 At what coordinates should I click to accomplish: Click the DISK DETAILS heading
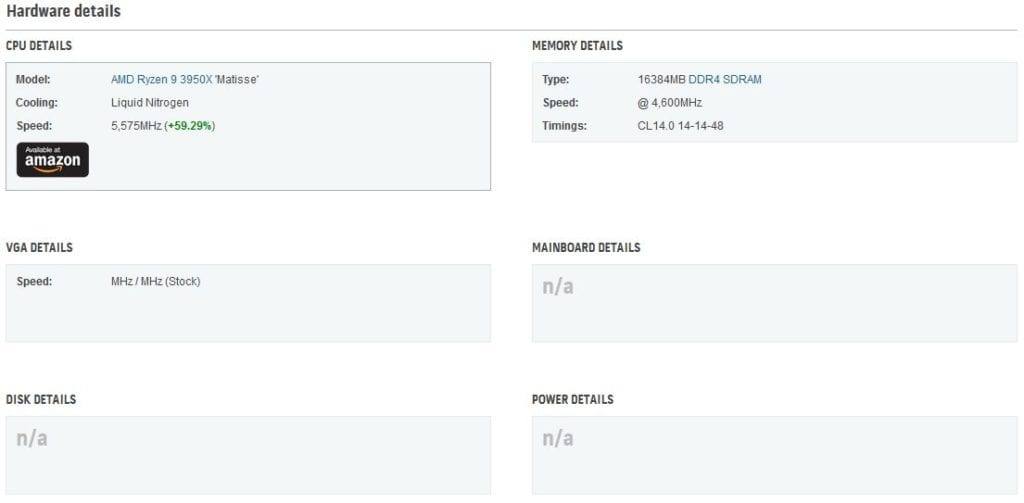pos(40,399)
